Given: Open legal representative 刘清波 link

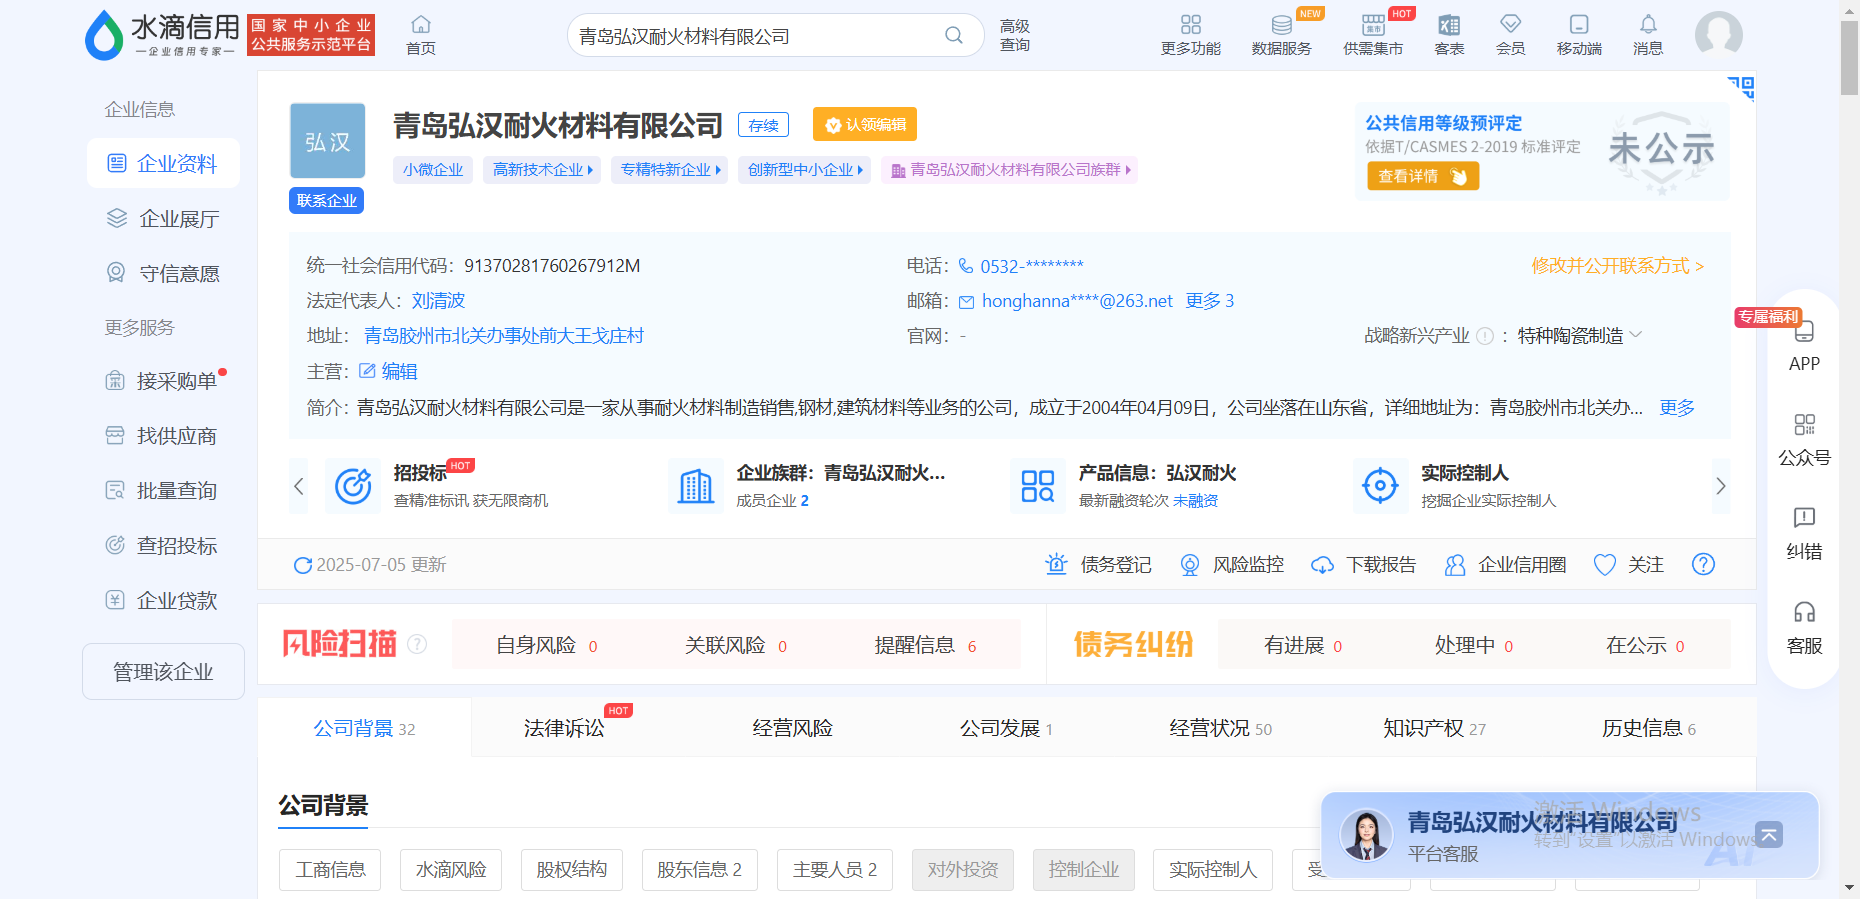Looking at the screenshot, I should [x=438, y=301].
